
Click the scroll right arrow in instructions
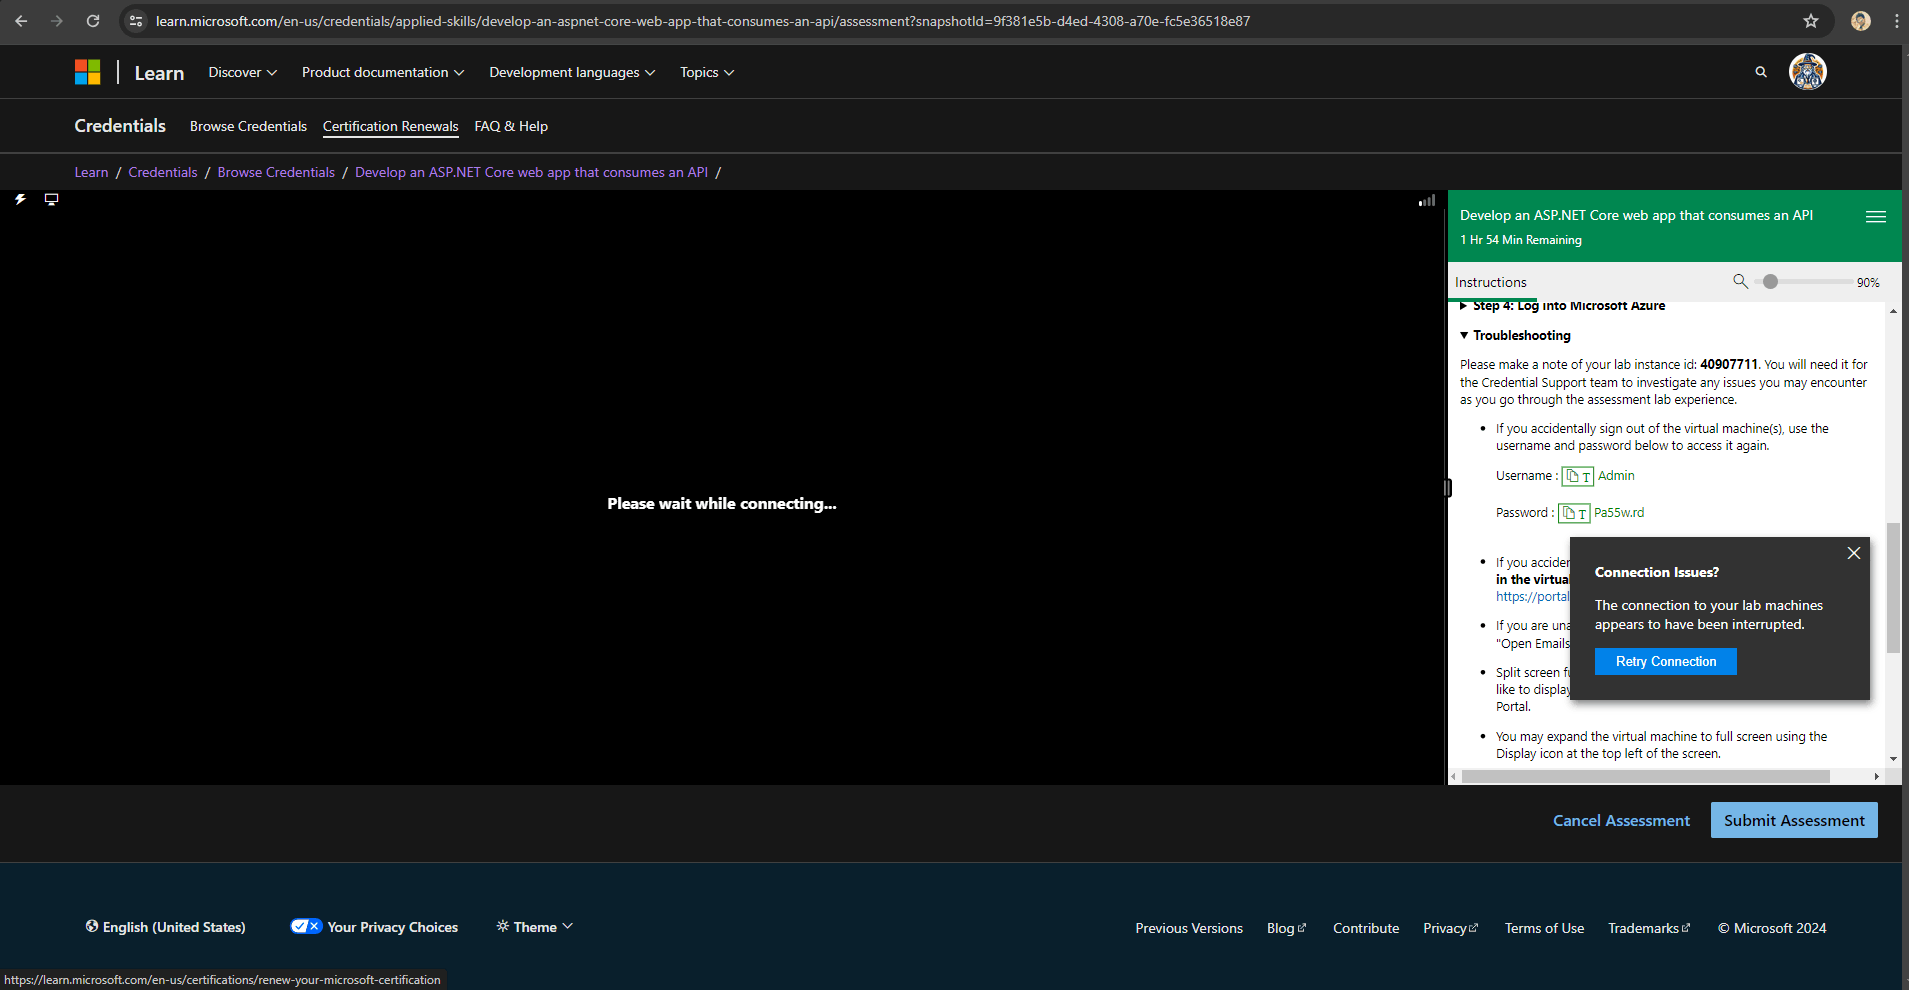[x=1876, y=776]
